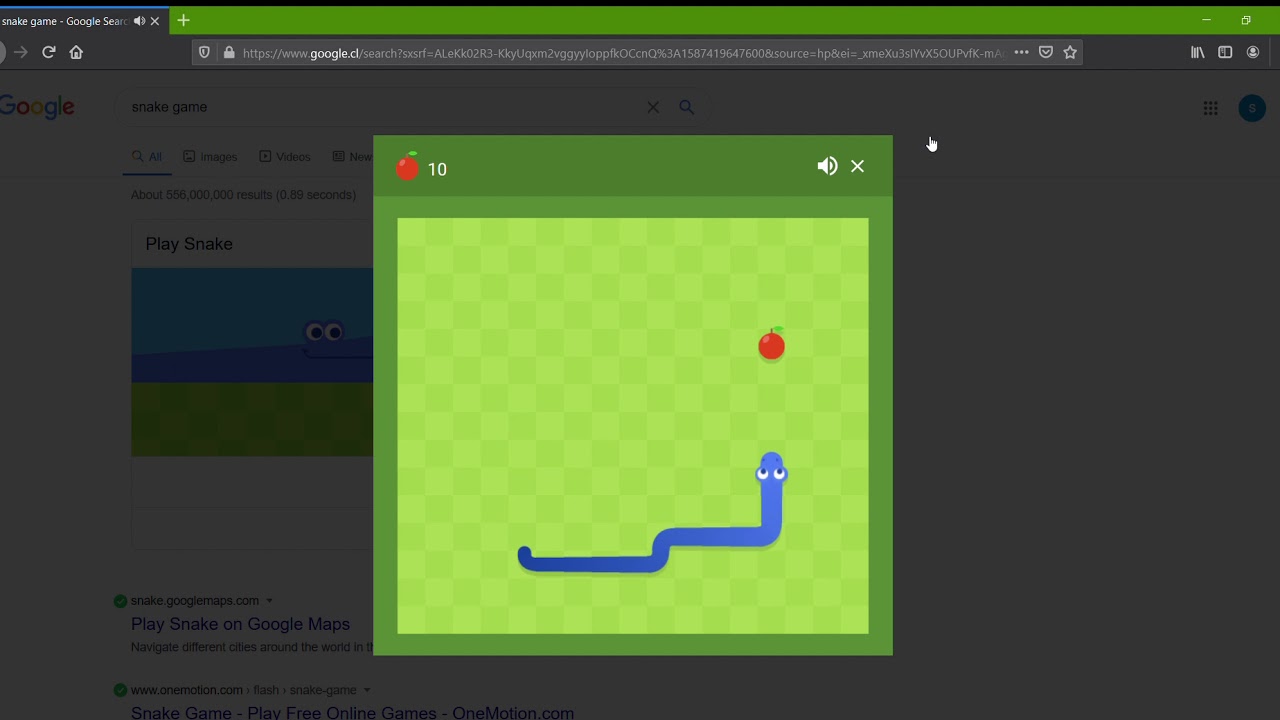Image resolution: width=1280 pixels, height=720 pixels.
Task: Open a new browser tab
Action: pos(183,20)
